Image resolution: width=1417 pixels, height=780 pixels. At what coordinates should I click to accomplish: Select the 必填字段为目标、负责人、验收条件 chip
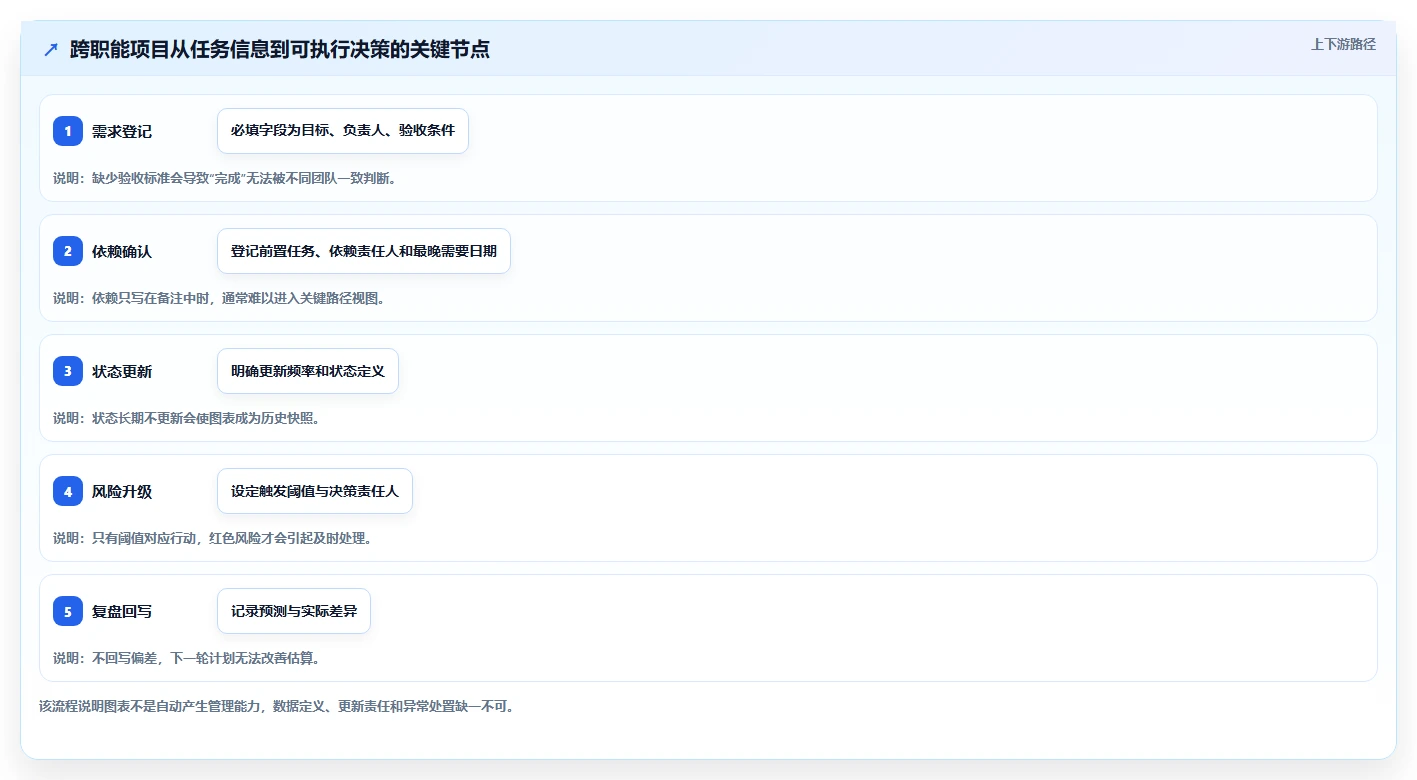343,131
